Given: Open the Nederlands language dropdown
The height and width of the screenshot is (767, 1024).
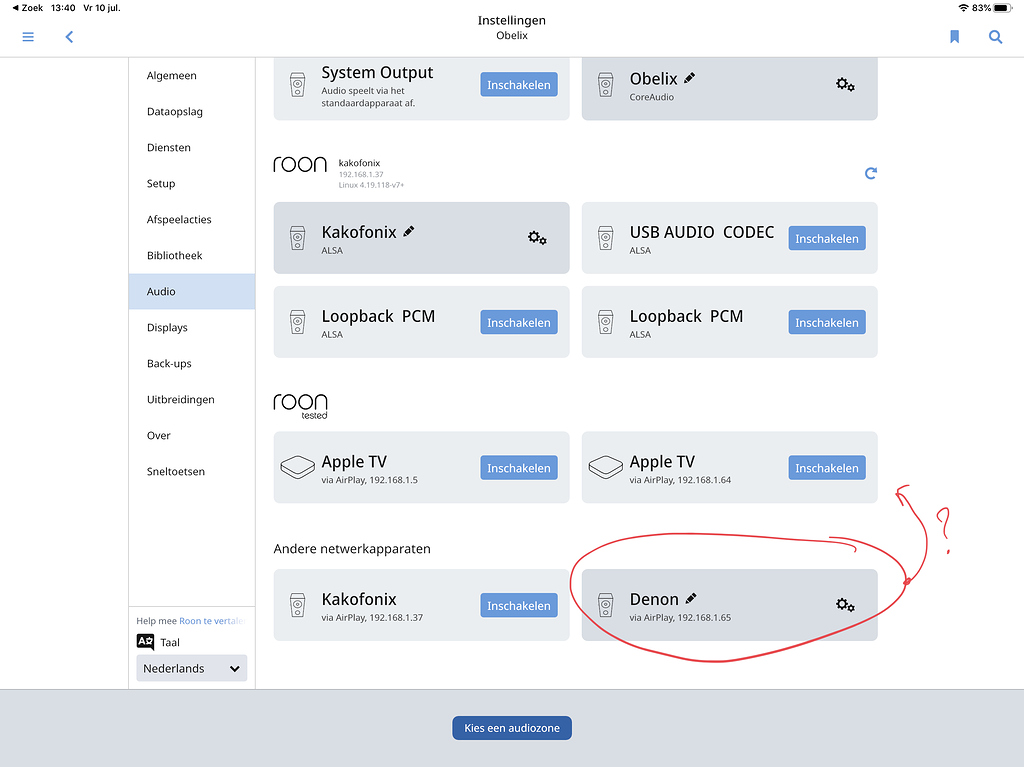Looking at the screenshot, I should tap(191, 667).
